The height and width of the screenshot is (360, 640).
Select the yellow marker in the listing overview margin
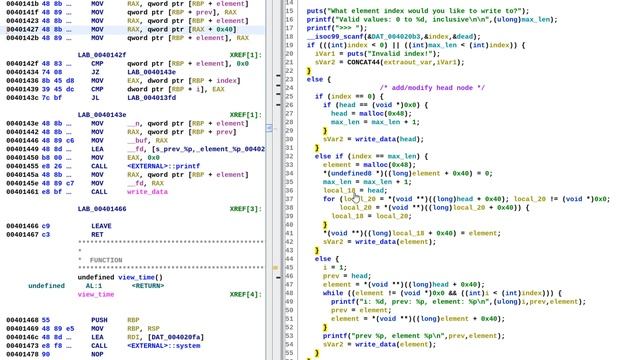click(x=275, y=268)
